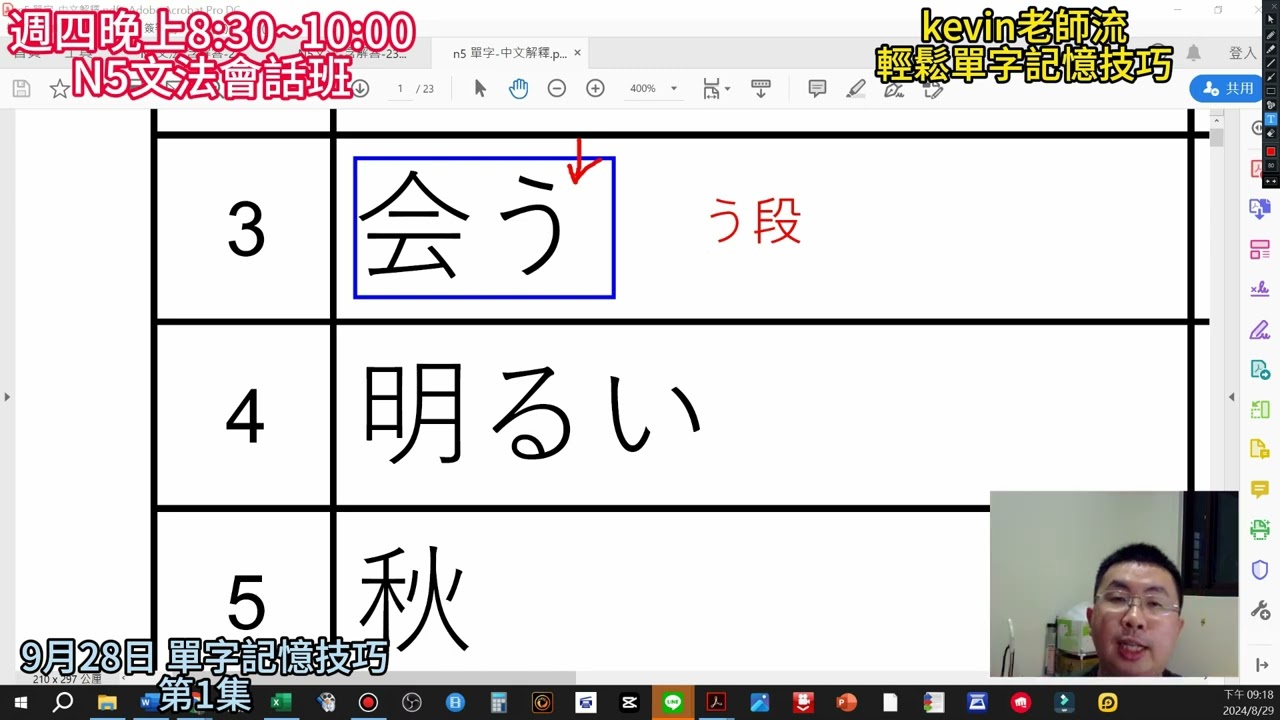Open the Export PDF tool in right panel

tap(1260, 209)
